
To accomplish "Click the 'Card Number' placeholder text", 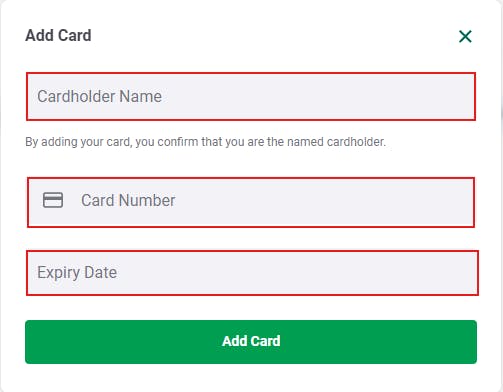I will (128, 200).
